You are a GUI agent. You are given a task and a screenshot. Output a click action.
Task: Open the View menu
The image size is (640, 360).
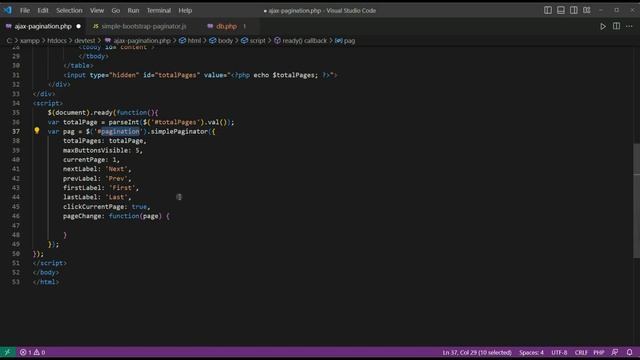click(97, 11)
